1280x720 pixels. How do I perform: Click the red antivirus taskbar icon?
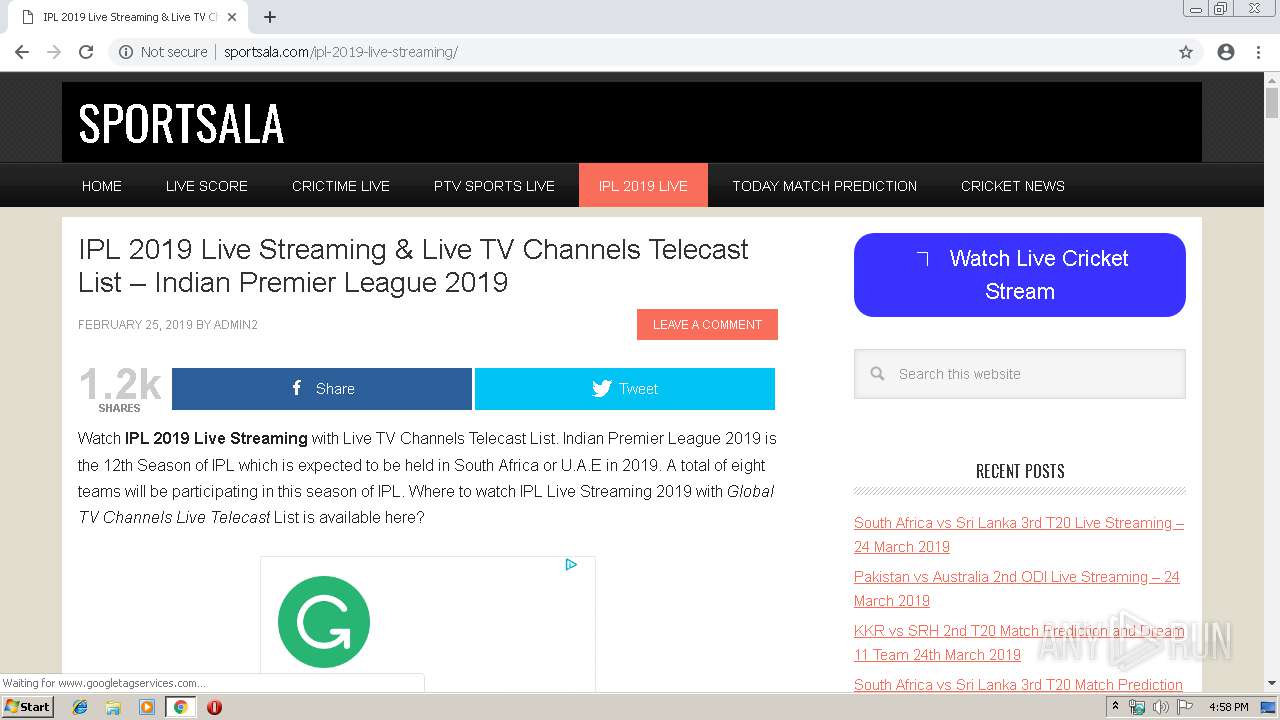[x=214, y=707]
